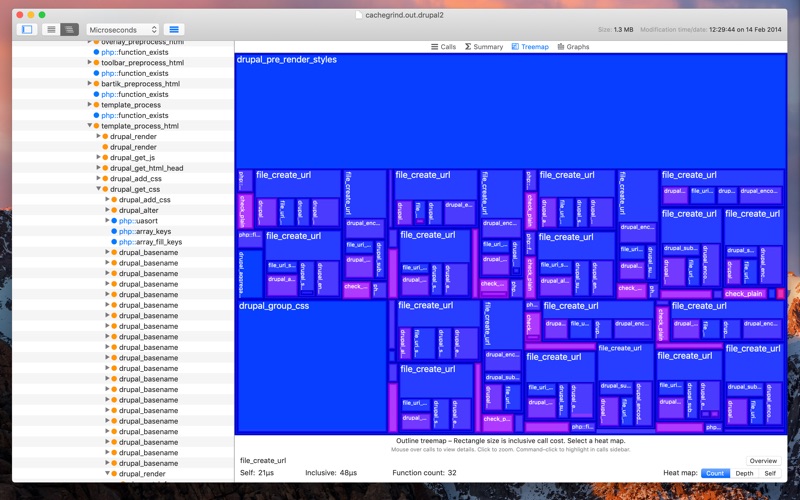Click the orange dot beside template_process
Image resolution: width=800 pixels, height=500 pixels.
click(x=96, y=105)
